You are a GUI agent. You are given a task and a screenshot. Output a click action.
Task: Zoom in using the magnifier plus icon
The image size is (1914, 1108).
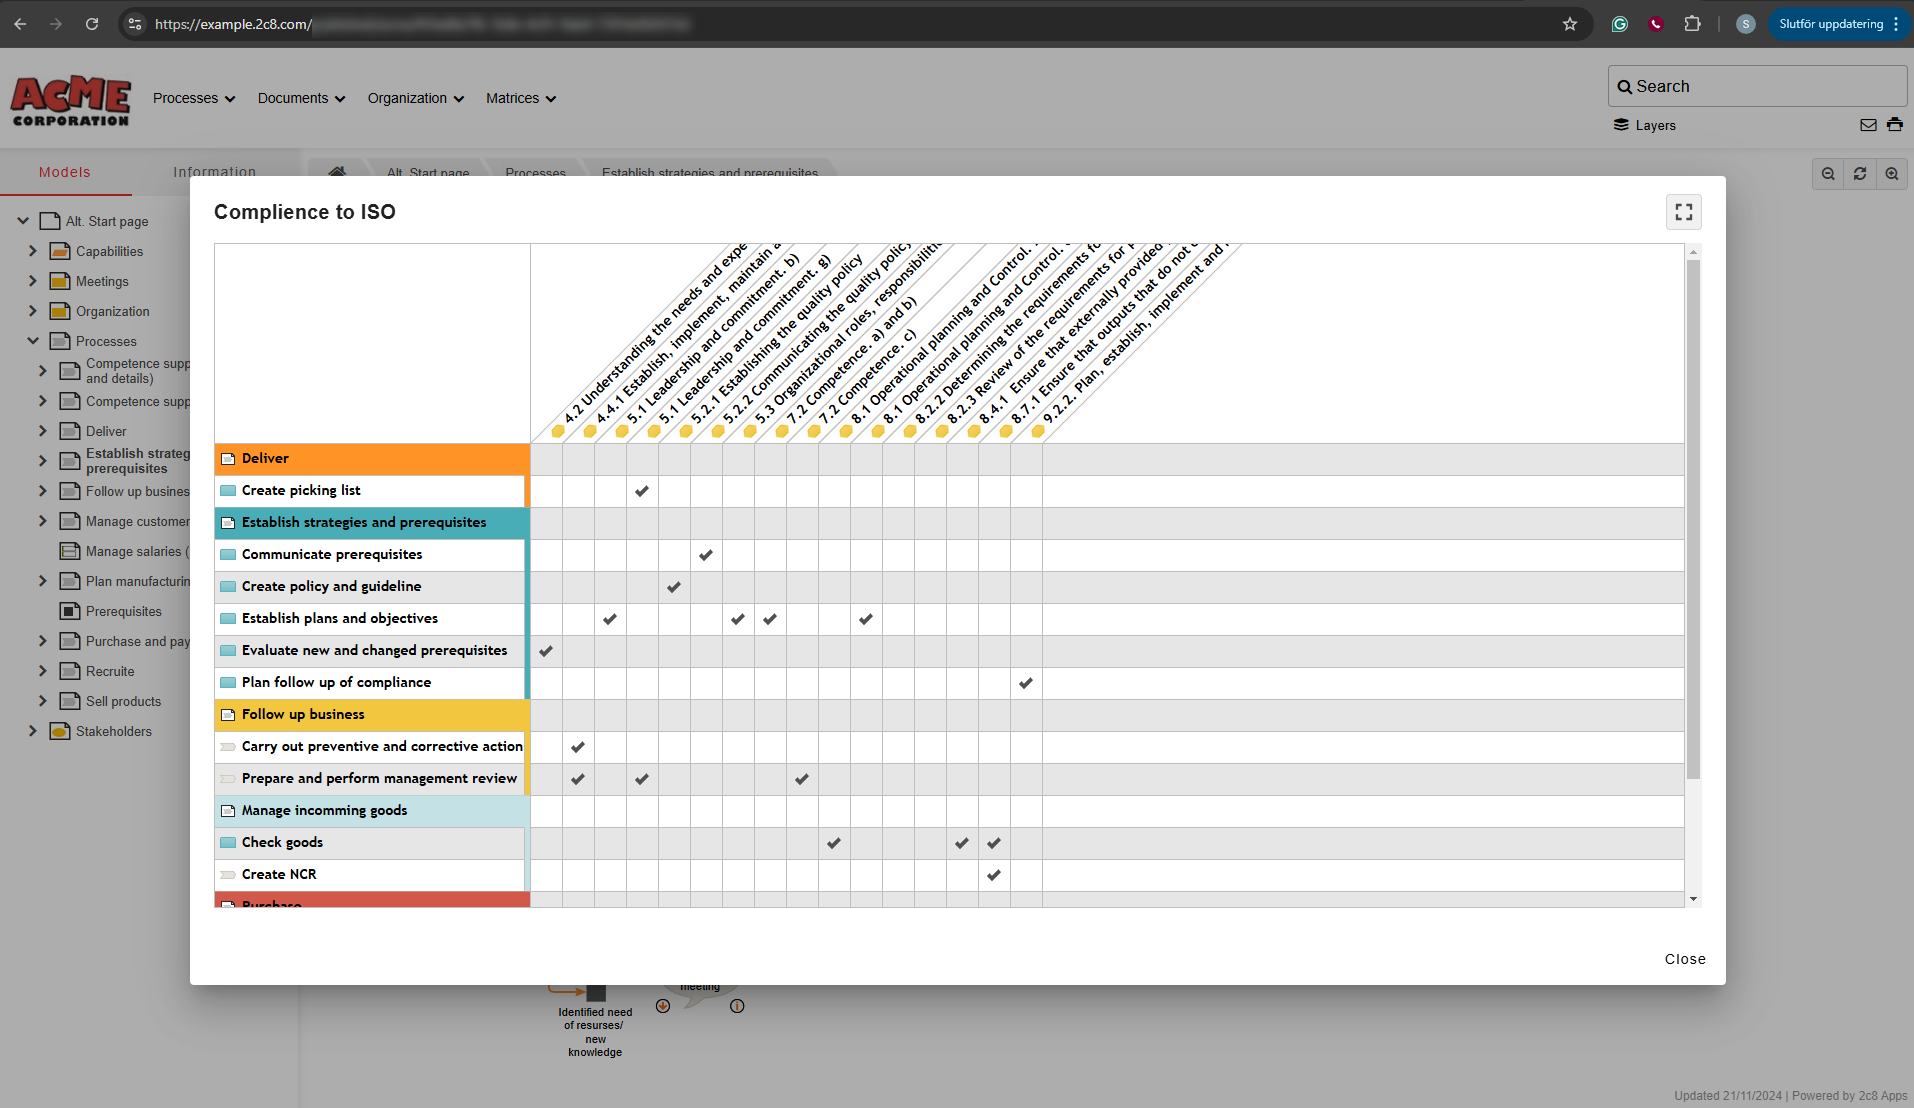coord(1891,173)
